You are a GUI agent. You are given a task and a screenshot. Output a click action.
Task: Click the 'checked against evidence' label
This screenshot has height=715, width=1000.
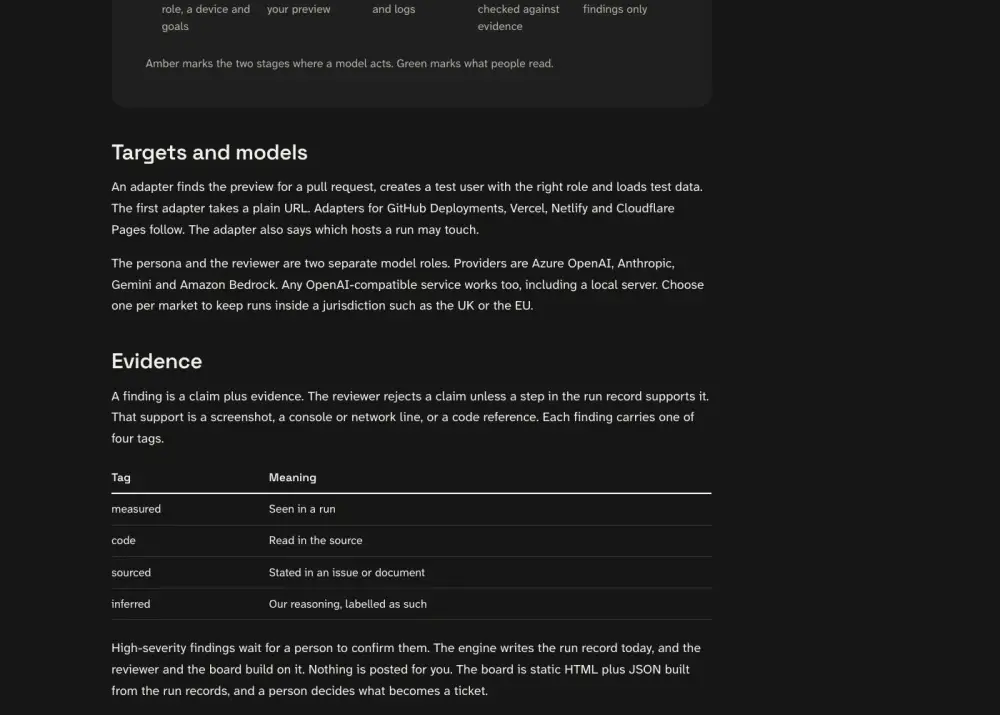click(x=518, y=17)
